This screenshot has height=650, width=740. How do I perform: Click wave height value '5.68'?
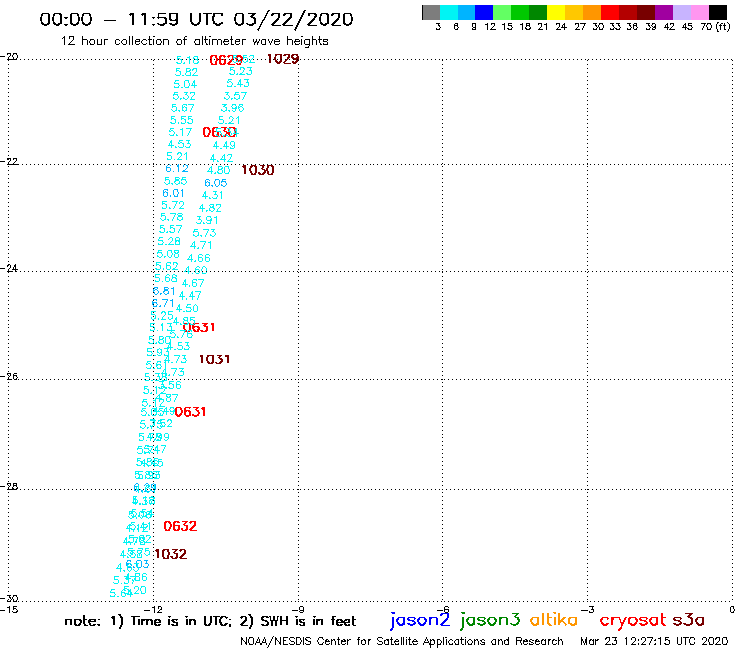pyautogui.click(x=166, y=279)
